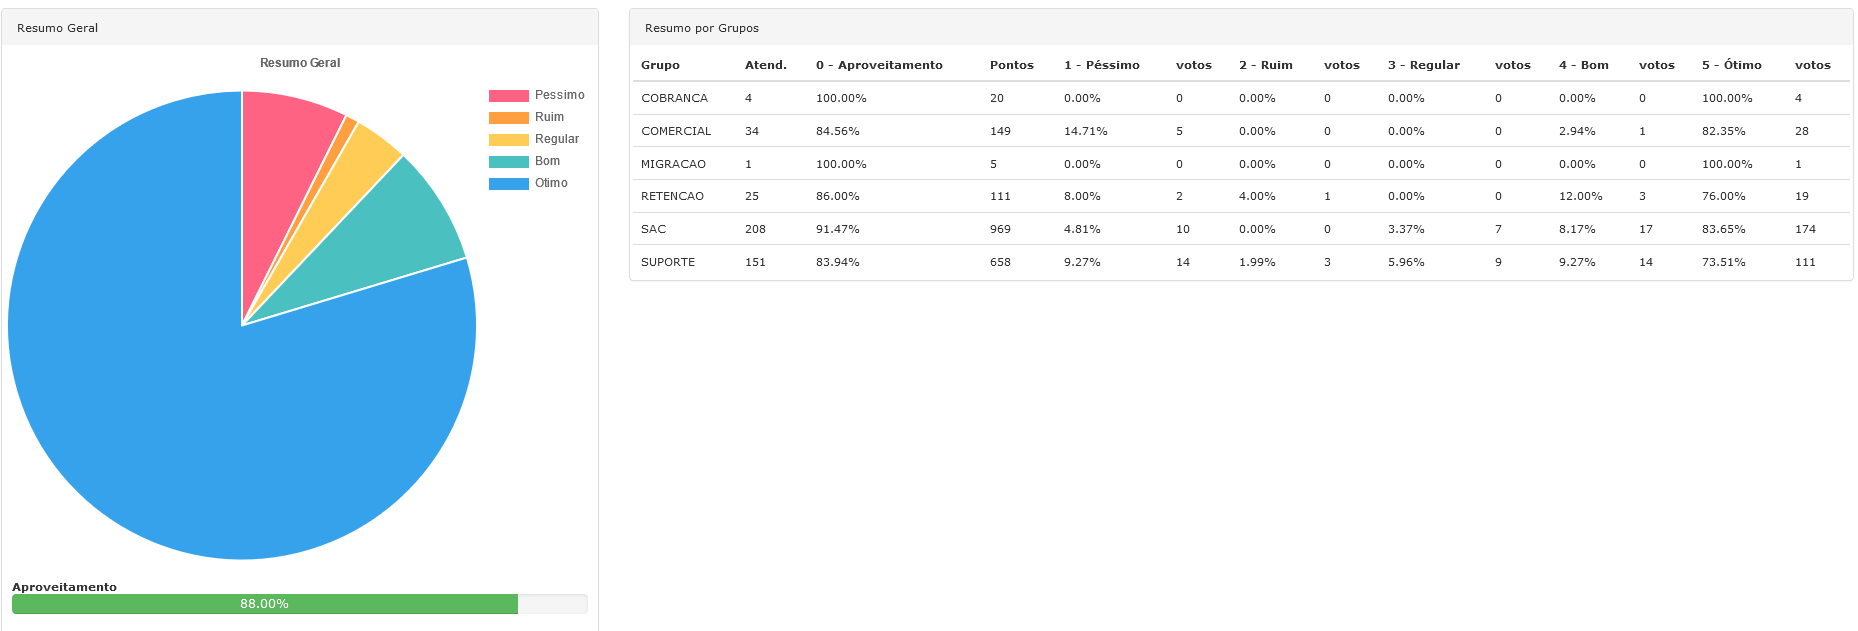Toggle the Ruim legend color swatch
Viewport: 1858px width, 631px height.
pos(508,118)
